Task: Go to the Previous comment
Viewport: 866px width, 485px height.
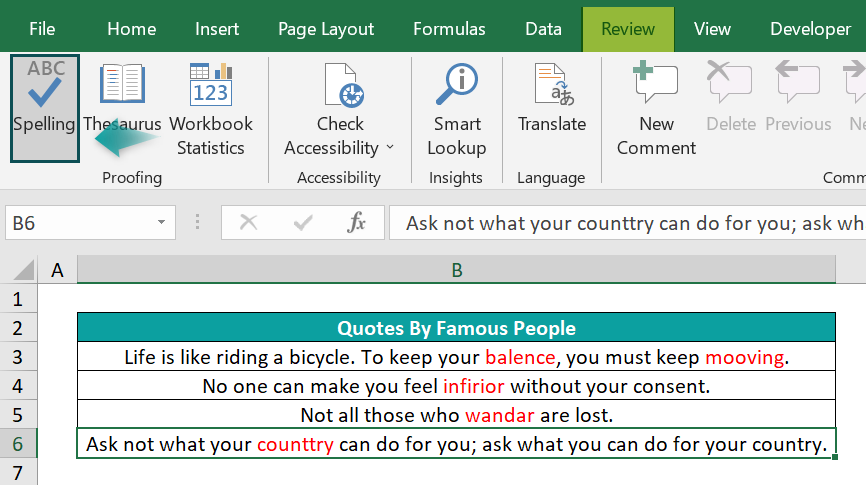Action: [x=798, y=98]
